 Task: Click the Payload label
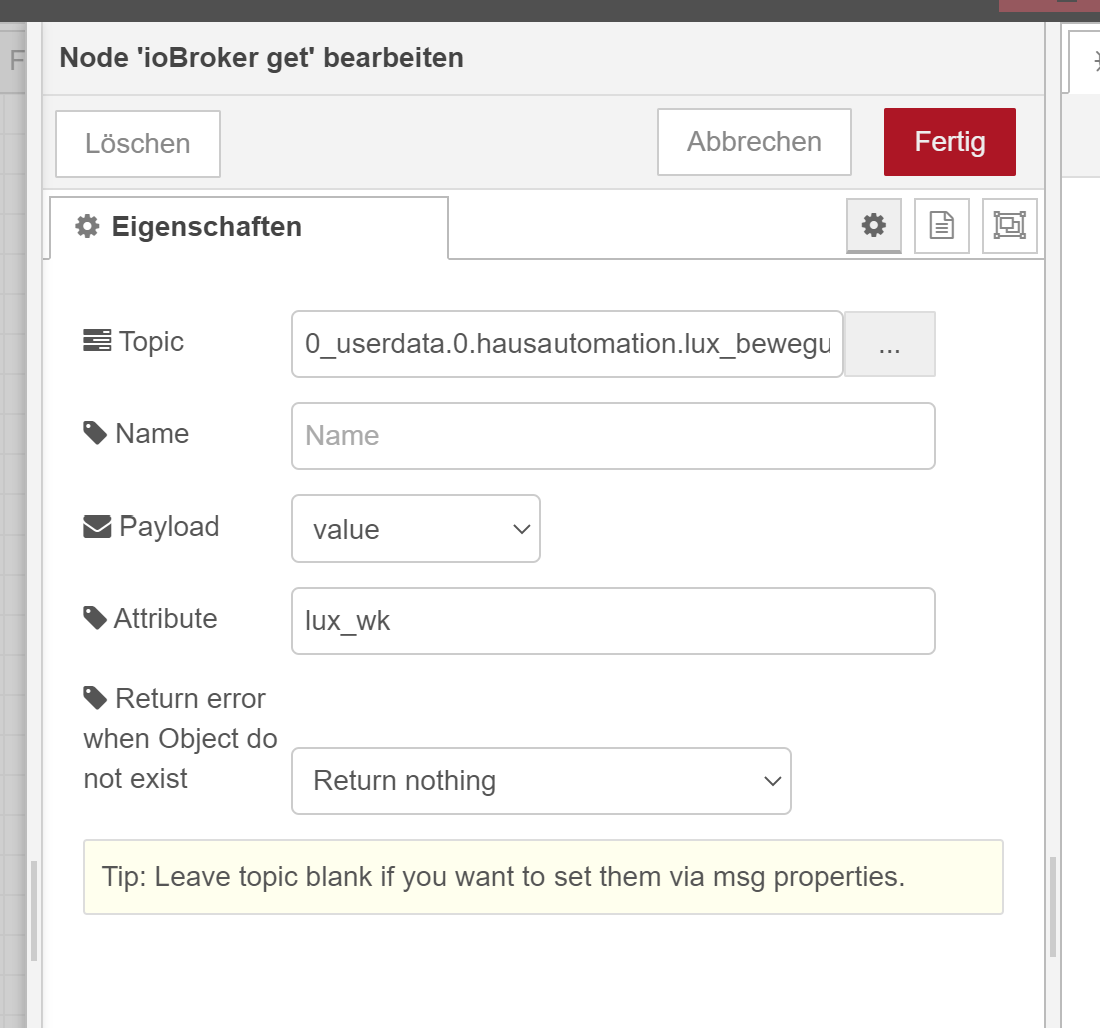pos(152,526)
